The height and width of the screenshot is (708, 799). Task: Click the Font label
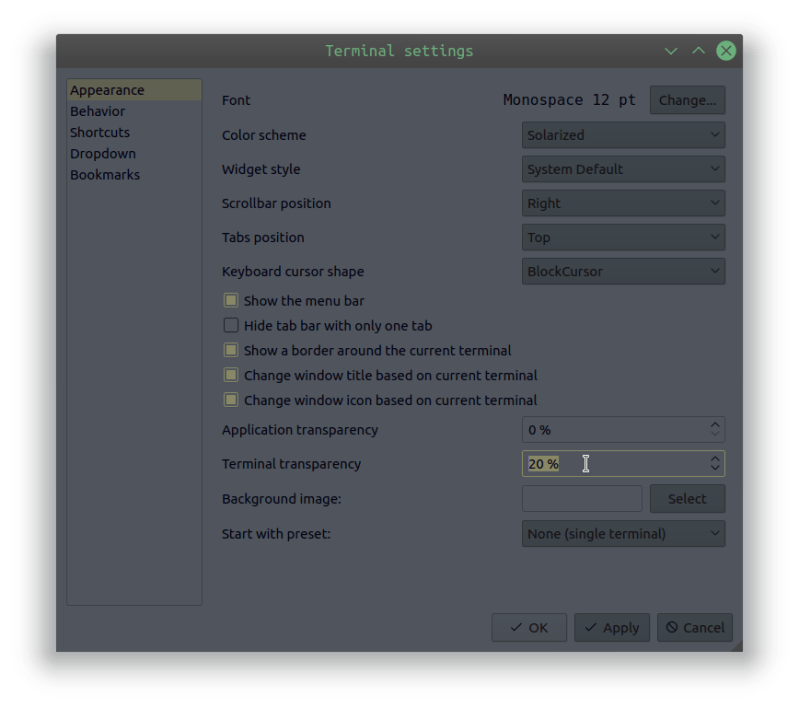tap(236, 100)
